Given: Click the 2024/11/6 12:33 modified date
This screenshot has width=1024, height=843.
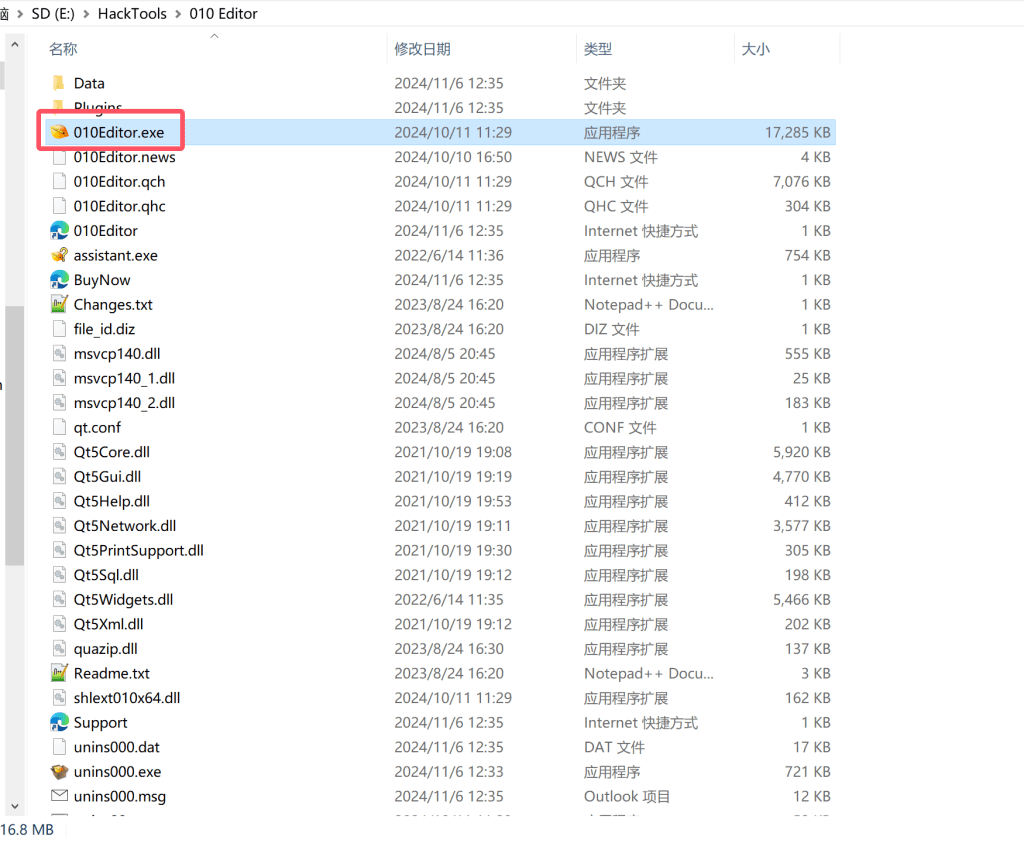Looking at the screenshot, I should click(449, 772).
